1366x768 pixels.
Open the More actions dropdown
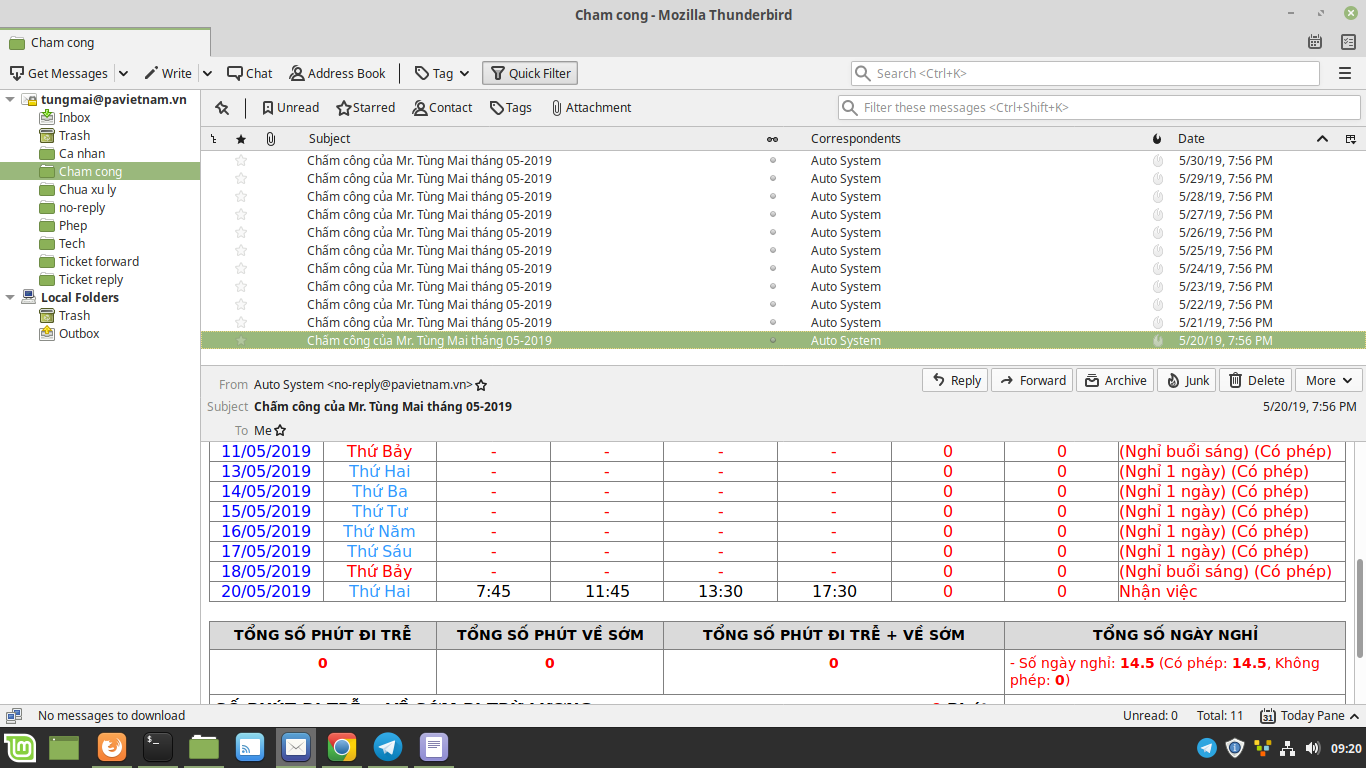(x=1328, y=380)
